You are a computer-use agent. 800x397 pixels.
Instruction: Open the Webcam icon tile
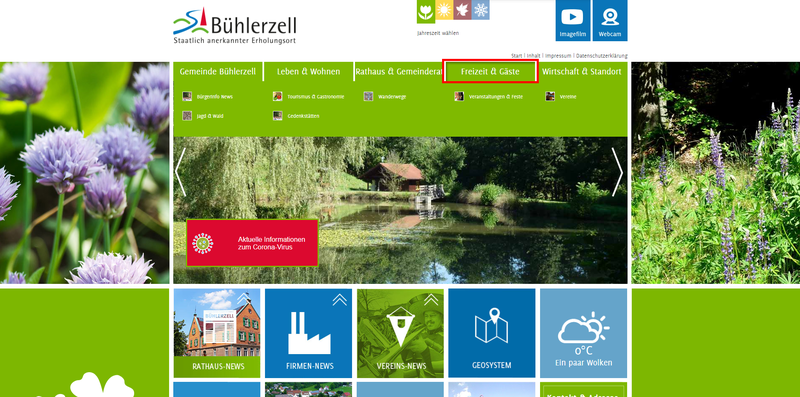point(610,20)
